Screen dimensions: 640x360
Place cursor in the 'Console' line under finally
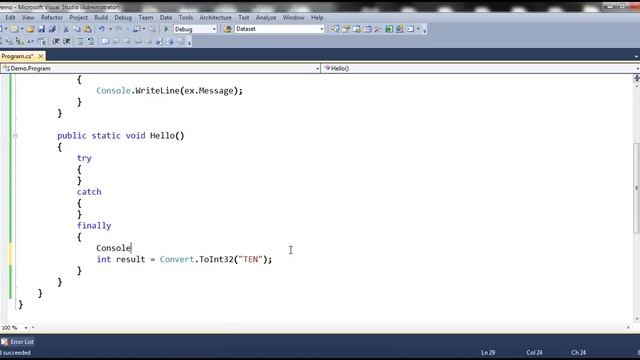pos(113,248)
